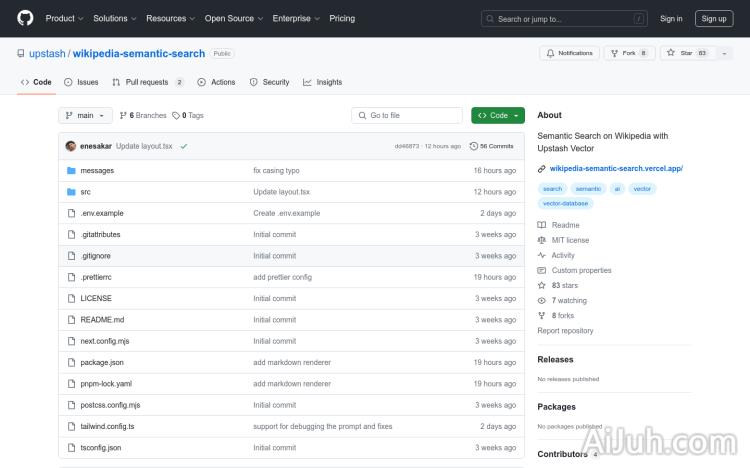Click the Go to file input
Image resolution: width=750 pixels, height=468 pixels.
point(407,115)
